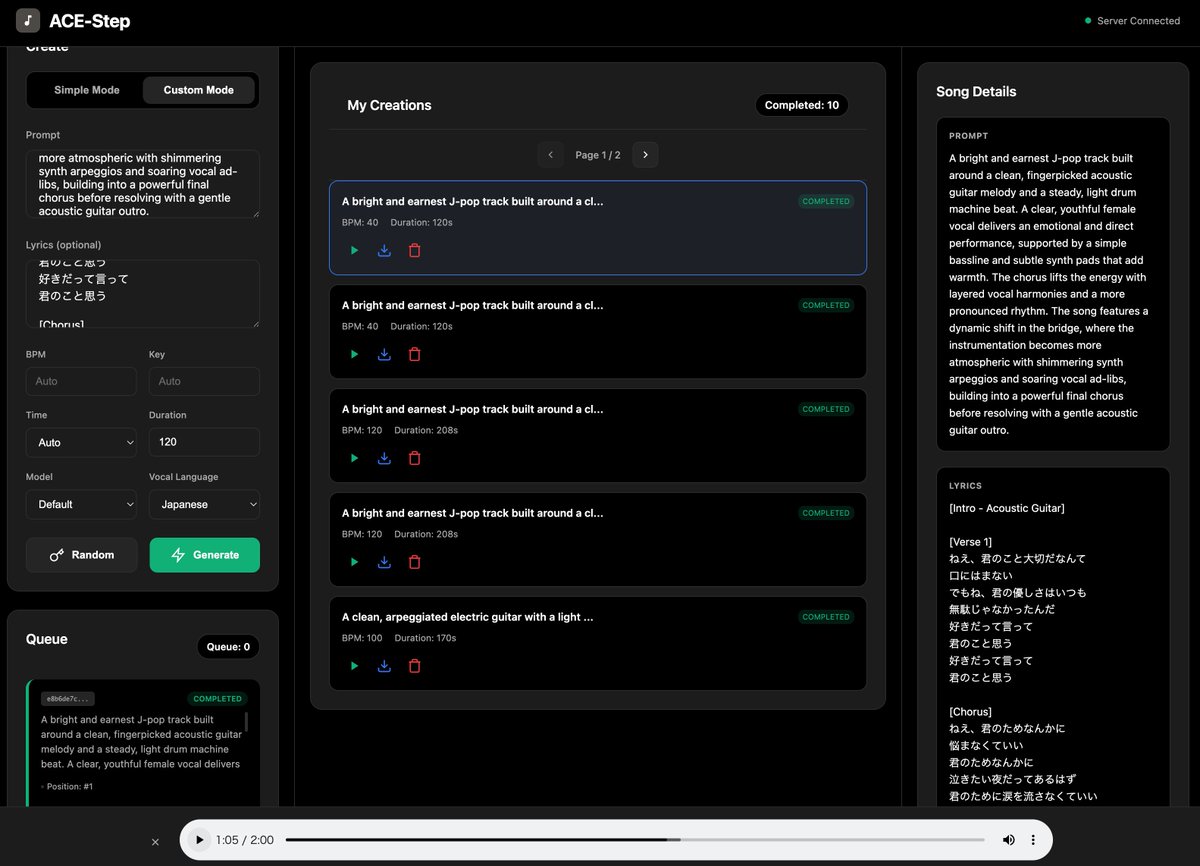Screen dimensions: 1200x866
Task: Click 'BPM: 100' on the guitar track
Action: point(362,638)
